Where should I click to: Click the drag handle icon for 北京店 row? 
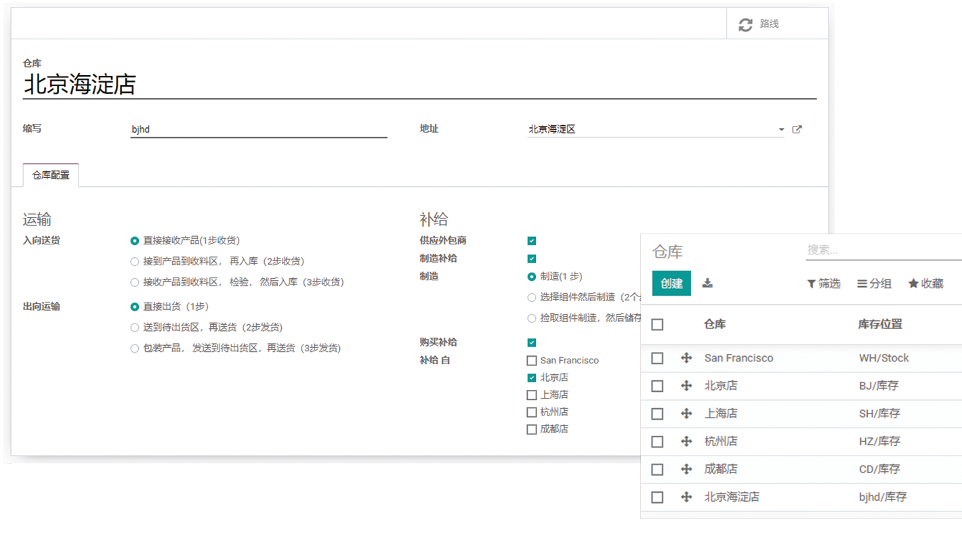686,386
